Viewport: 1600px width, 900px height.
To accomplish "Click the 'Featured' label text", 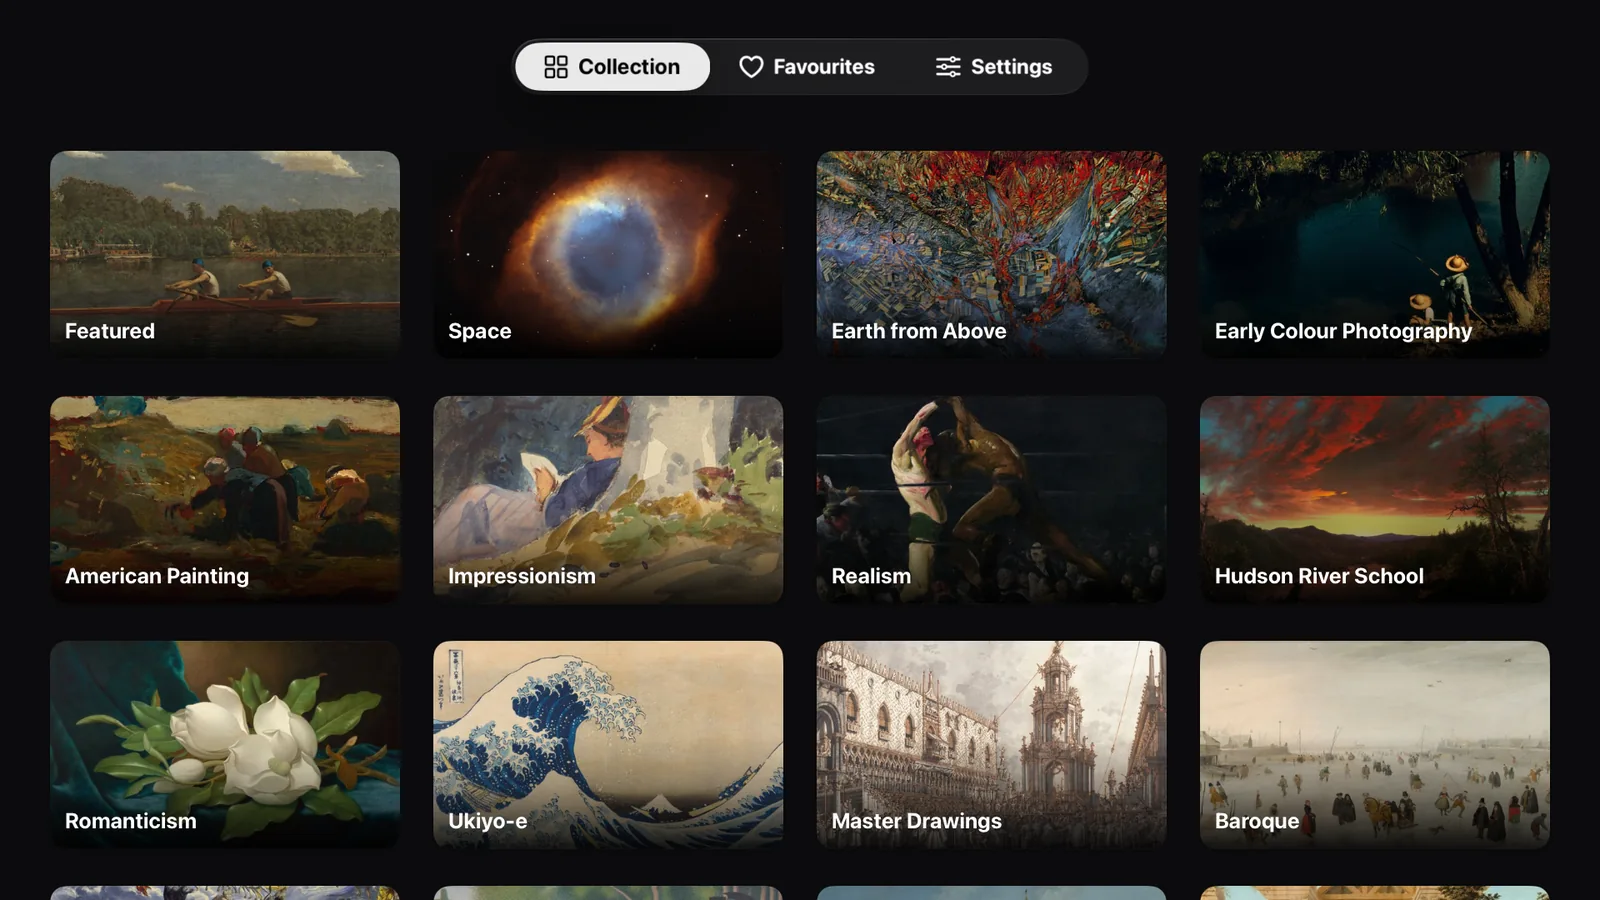I will 110,331.
